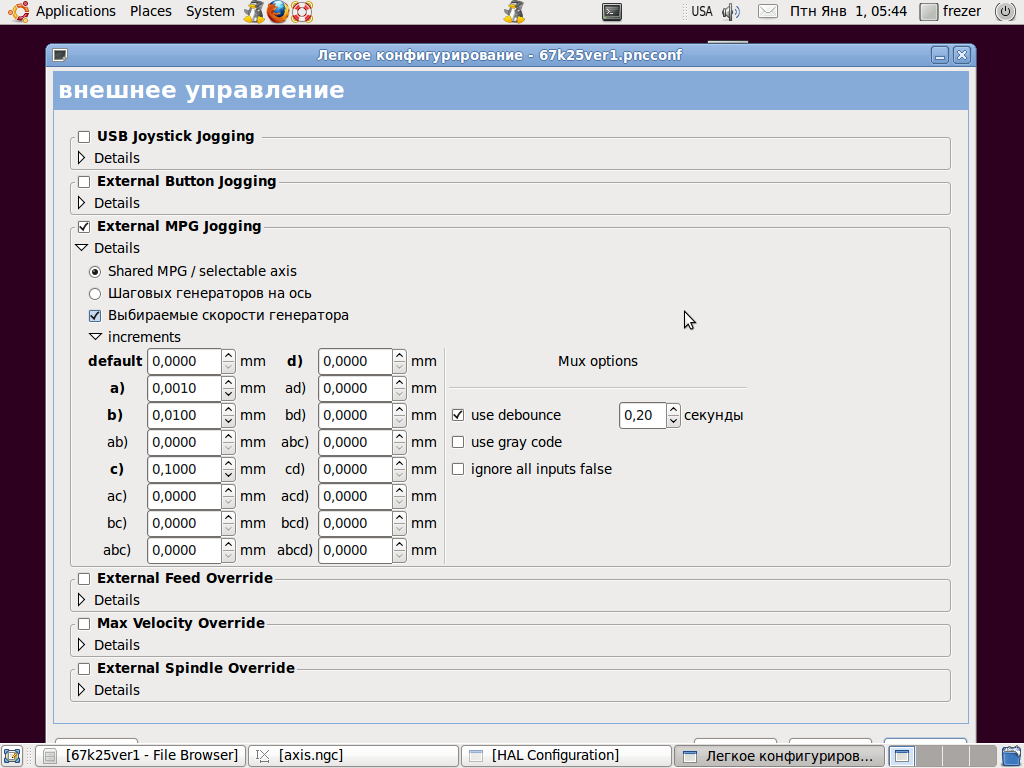This screenshot has width=1024, height=768.
Task: Switch to 67k25ver1 File Browser window
Action: [140, 756]
